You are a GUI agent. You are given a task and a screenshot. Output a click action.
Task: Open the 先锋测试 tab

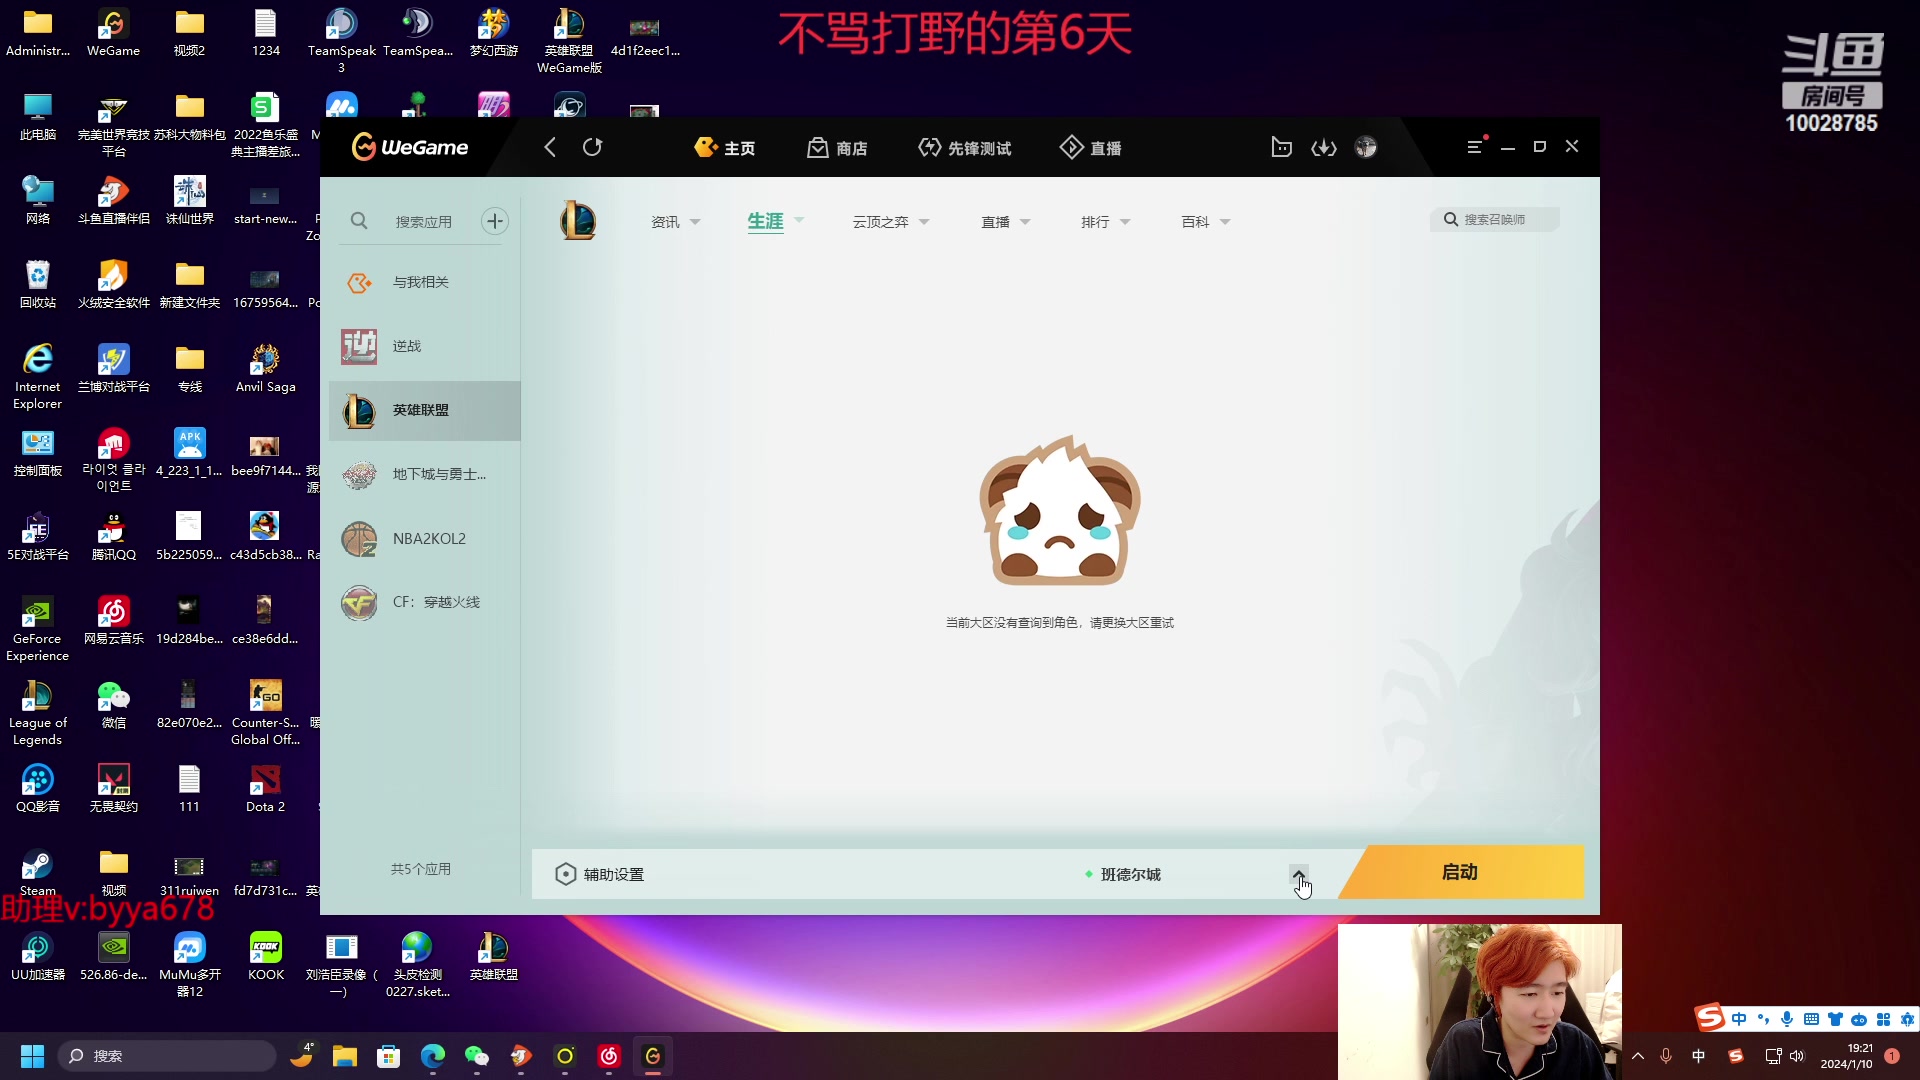point(964,148)
